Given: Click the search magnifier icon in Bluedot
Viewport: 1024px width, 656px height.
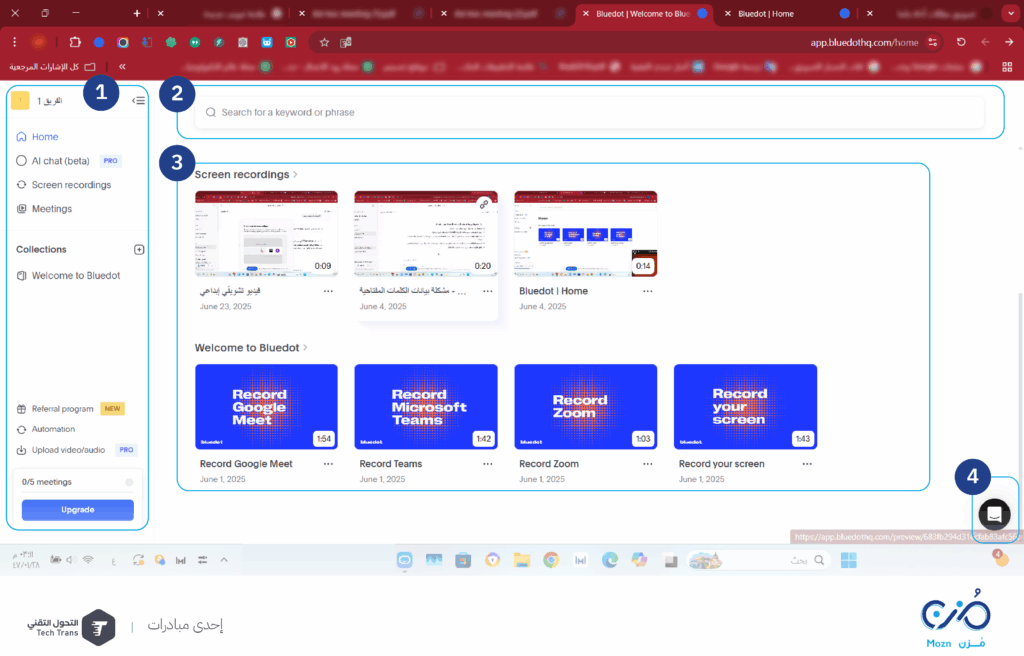Looking at the screenshot, I should coord(211,112).
